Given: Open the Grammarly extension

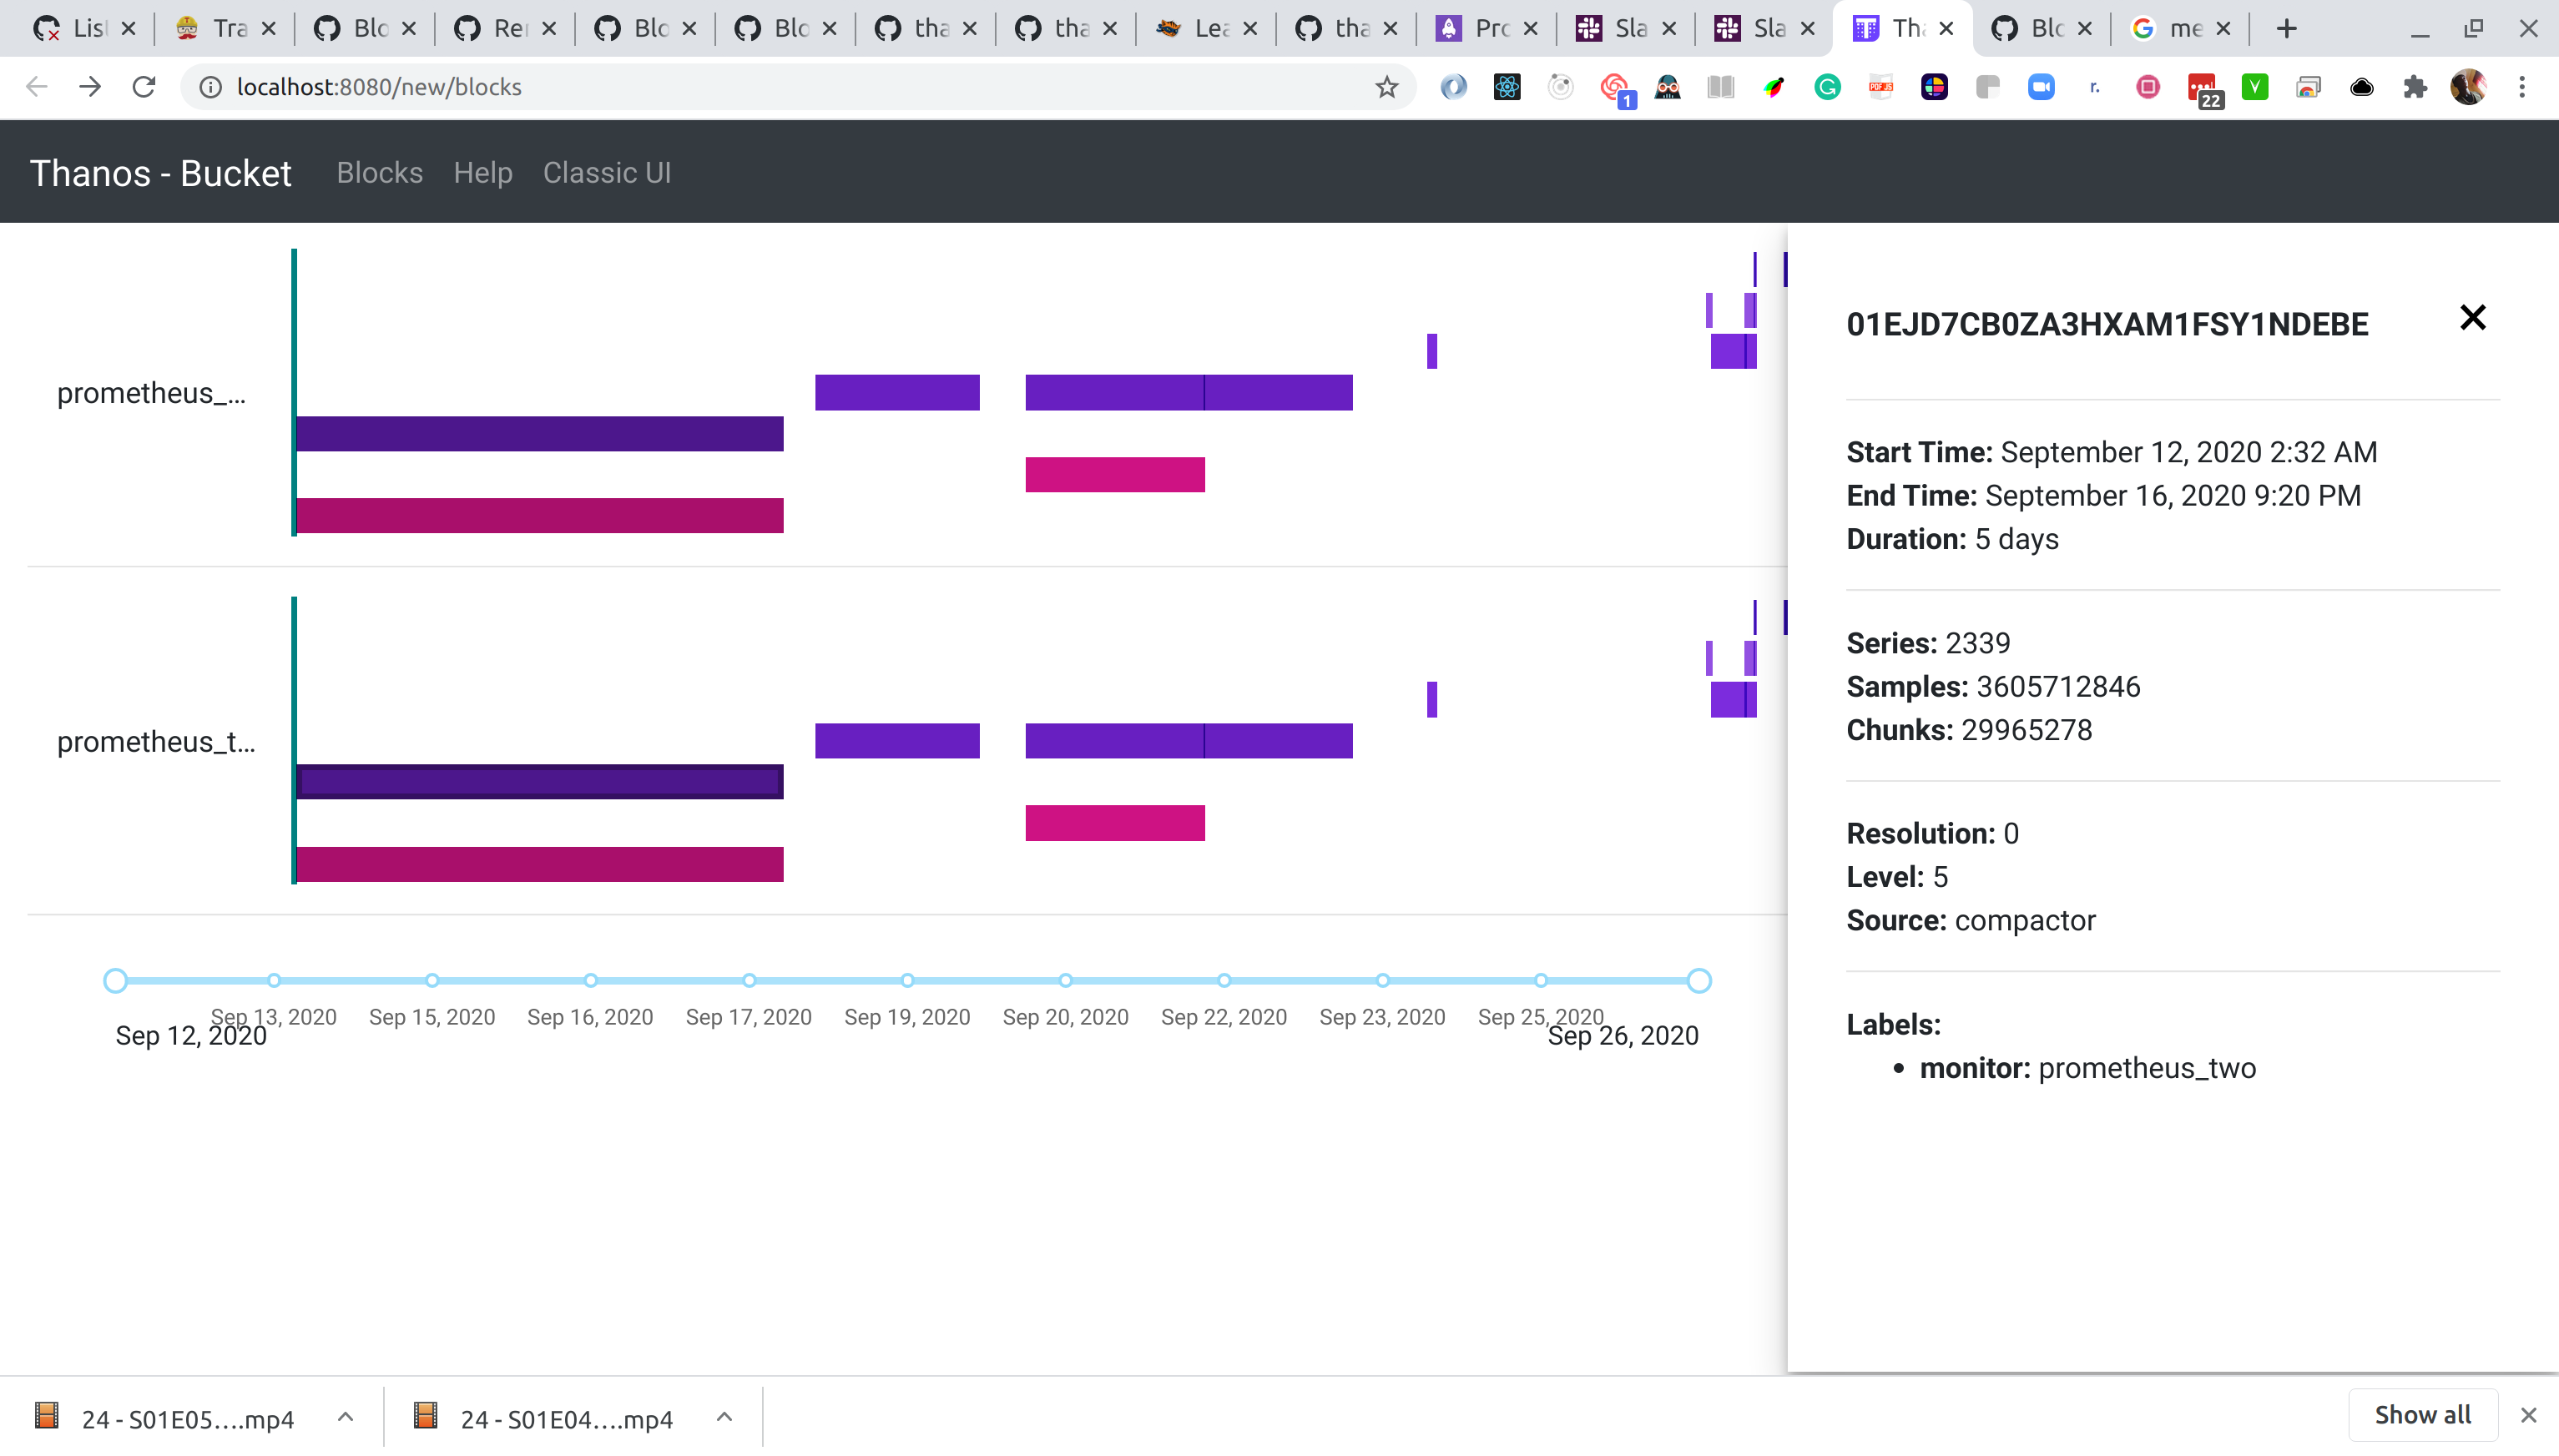Looking at the screenshot, I should (1827, 87).
